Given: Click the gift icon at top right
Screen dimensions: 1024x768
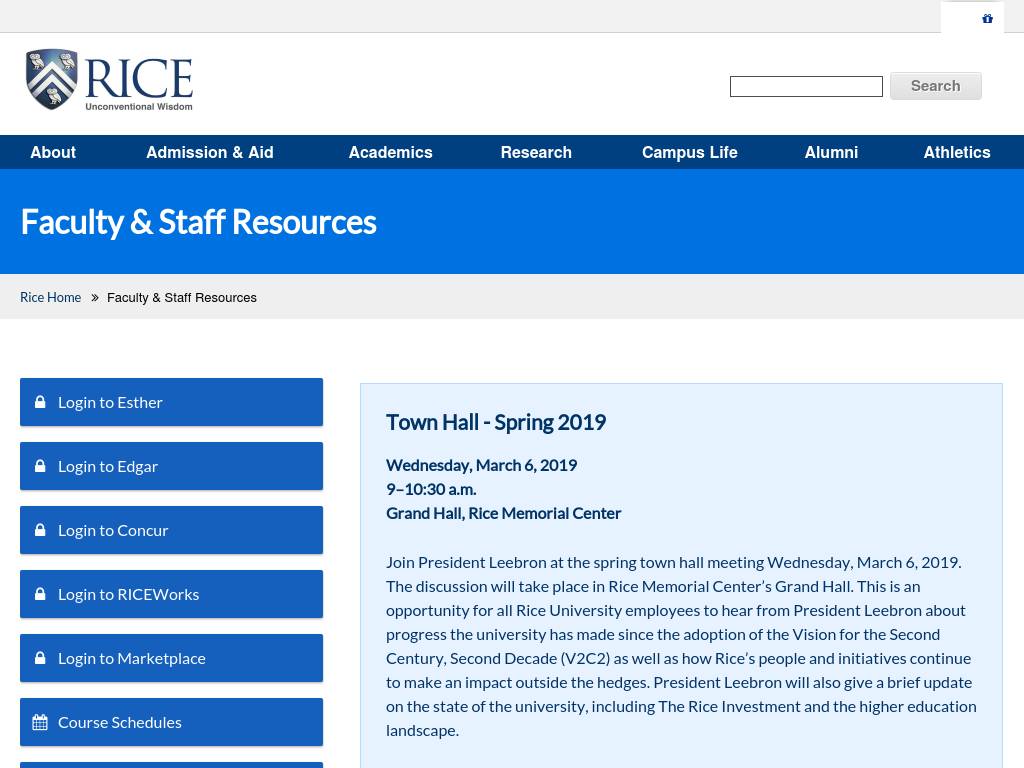Looking at the screenshot, I should point(987,18).
